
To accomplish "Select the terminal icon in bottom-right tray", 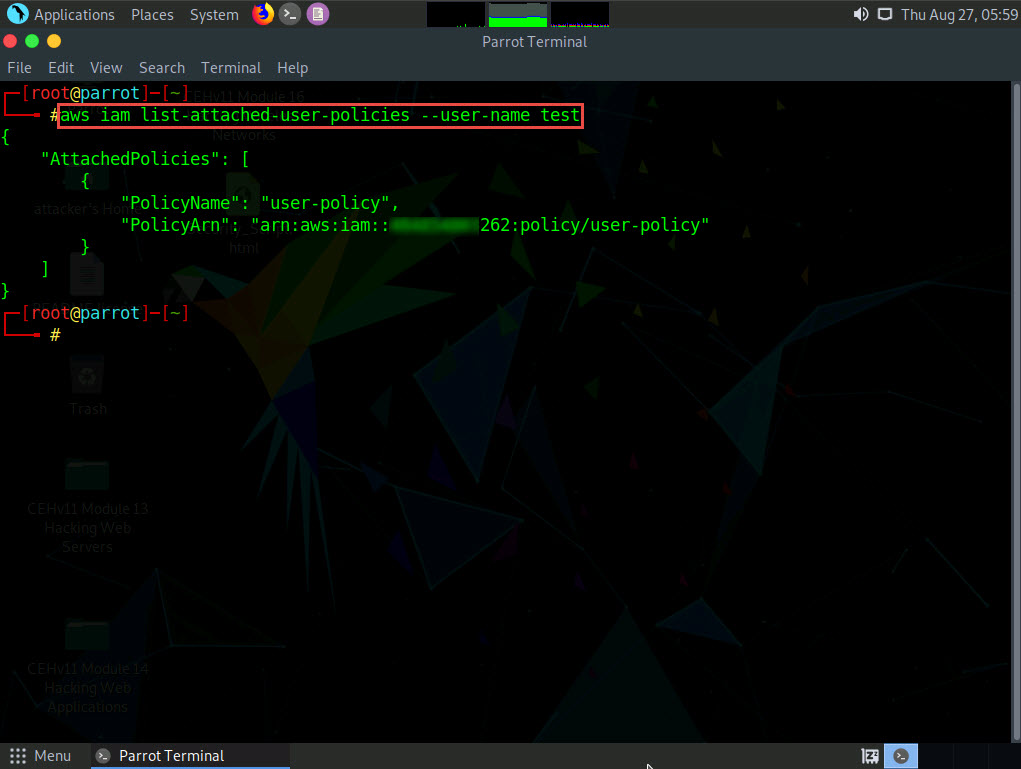I will point(902,756).
